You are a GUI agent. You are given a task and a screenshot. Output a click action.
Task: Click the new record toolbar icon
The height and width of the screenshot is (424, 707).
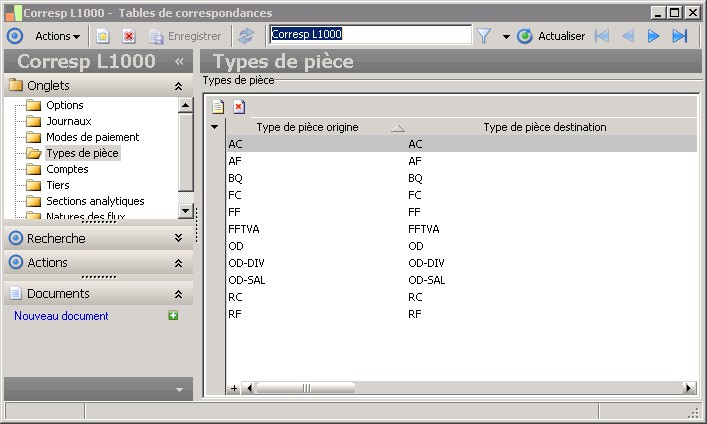103,36
